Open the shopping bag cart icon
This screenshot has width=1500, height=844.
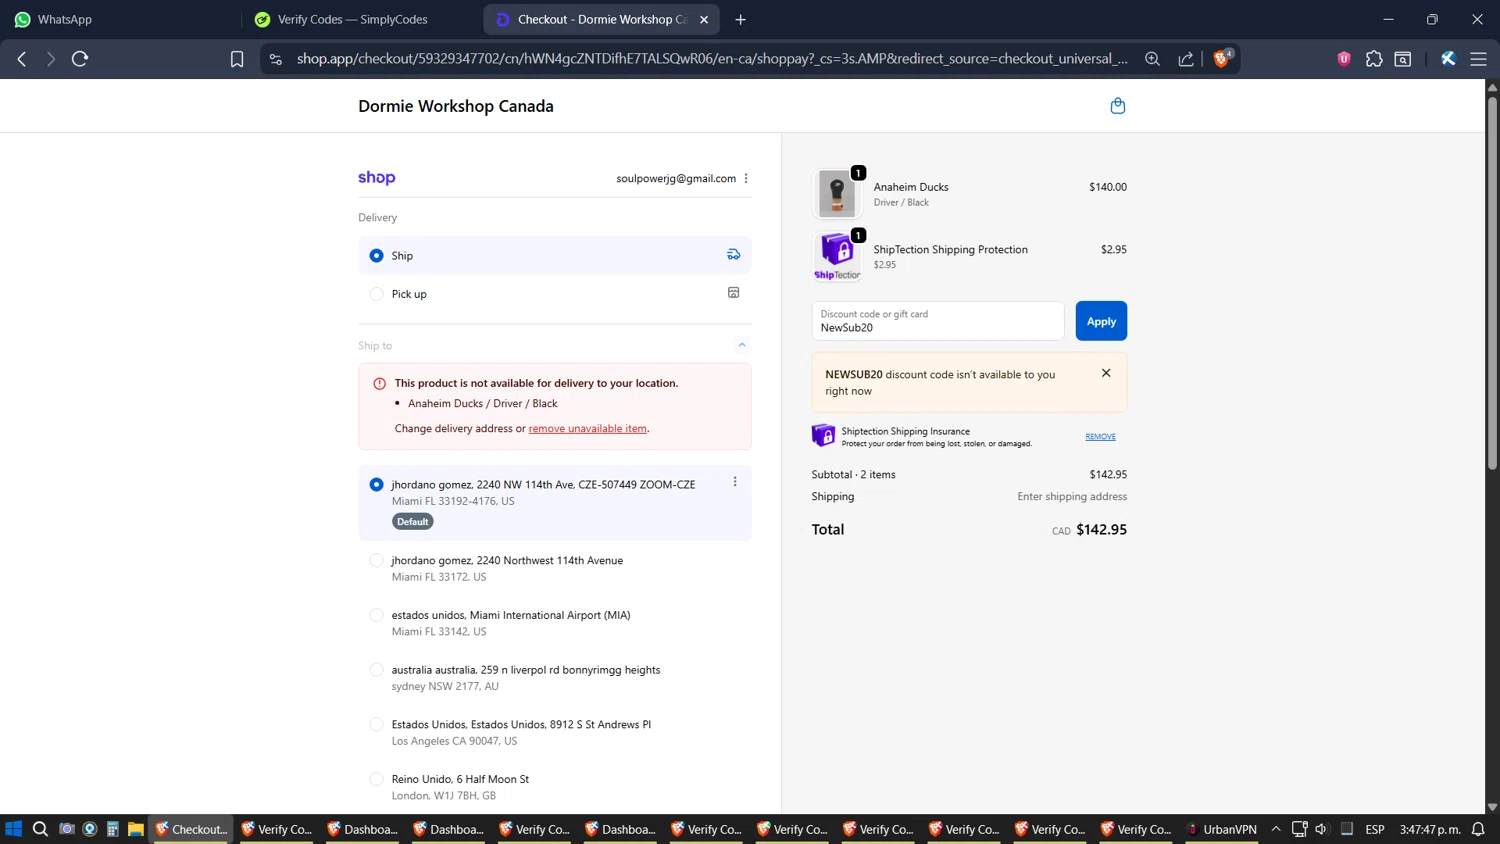coord(1117,106)
